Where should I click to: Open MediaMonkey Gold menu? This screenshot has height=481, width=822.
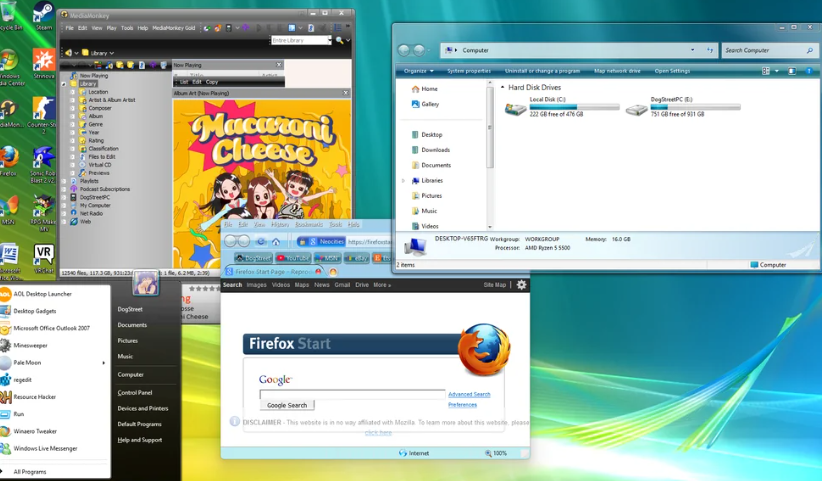point(174,28)
